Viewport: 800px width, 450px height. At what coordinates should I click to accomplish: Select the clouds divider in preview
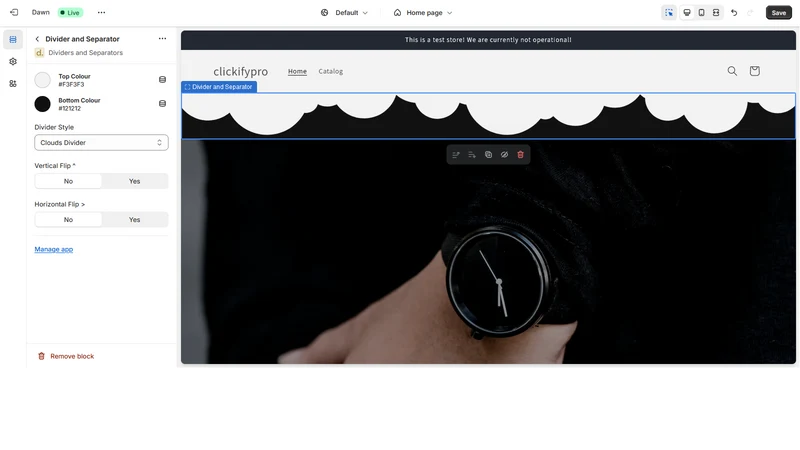(488, 116)
